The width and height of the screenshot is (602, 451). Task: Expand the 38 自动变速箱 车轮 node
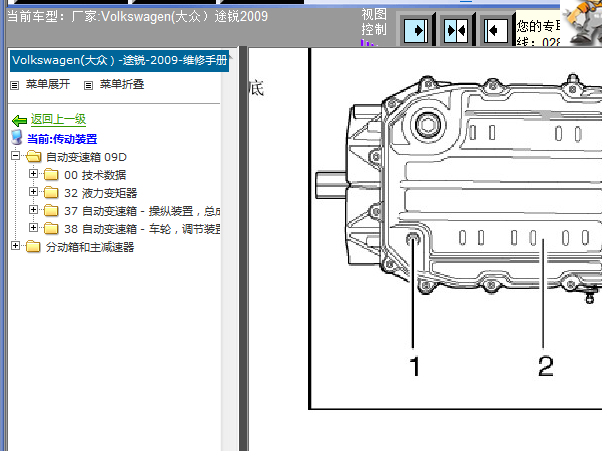click(x=33, y=228)
